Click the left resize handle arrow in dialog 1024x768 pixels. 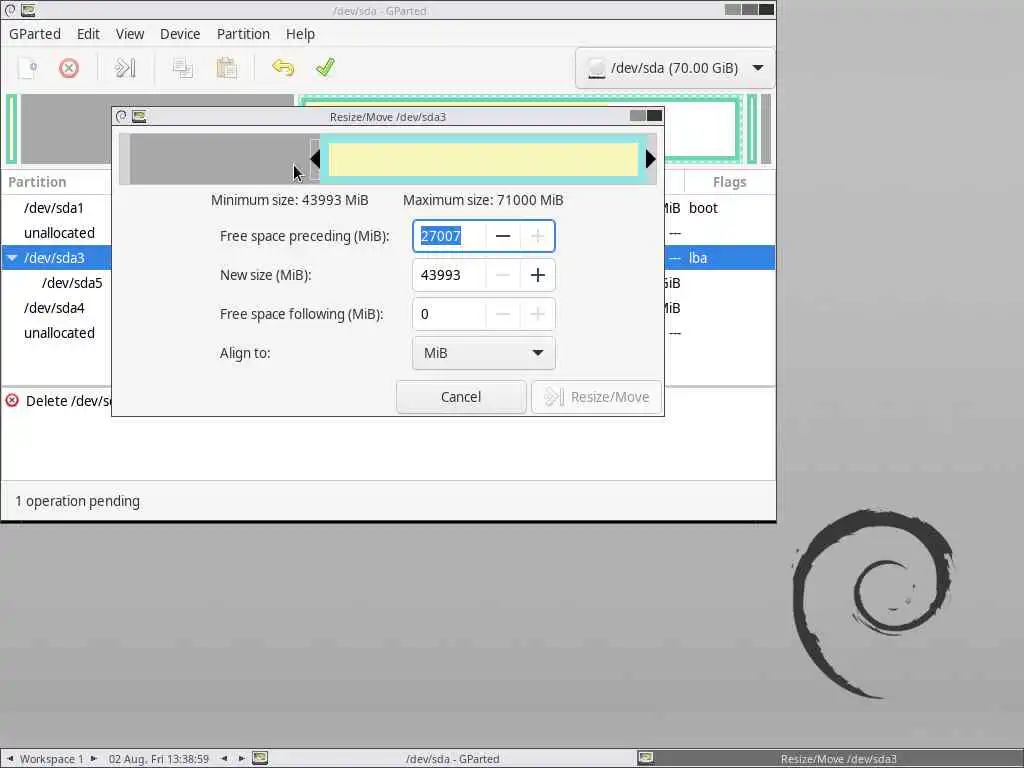coord(315,159)
